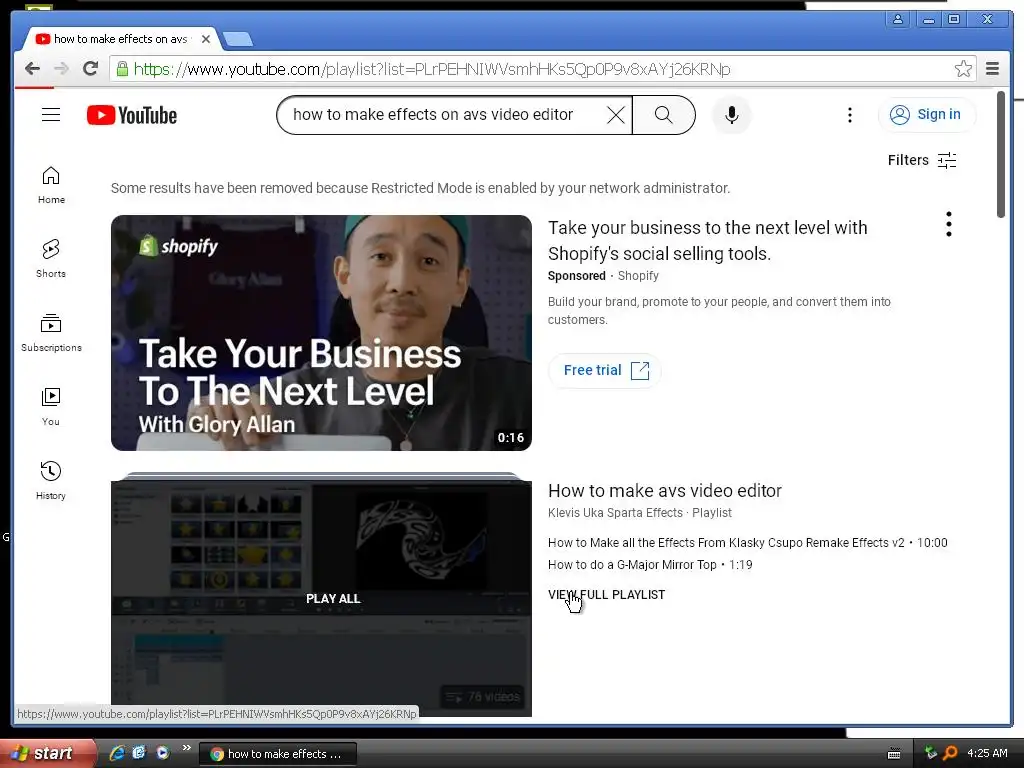The image size is (1024, 768).
Task: Close the 'how to make effects' tab
Action: point(206,39)
